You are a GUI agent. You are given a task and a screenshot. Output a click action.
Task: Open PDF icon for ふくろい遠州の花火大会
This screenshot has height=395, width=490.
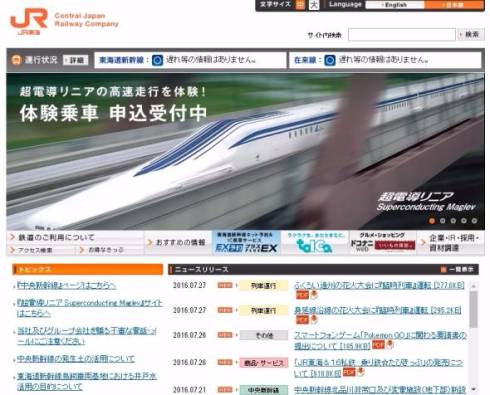pos(302,295)
